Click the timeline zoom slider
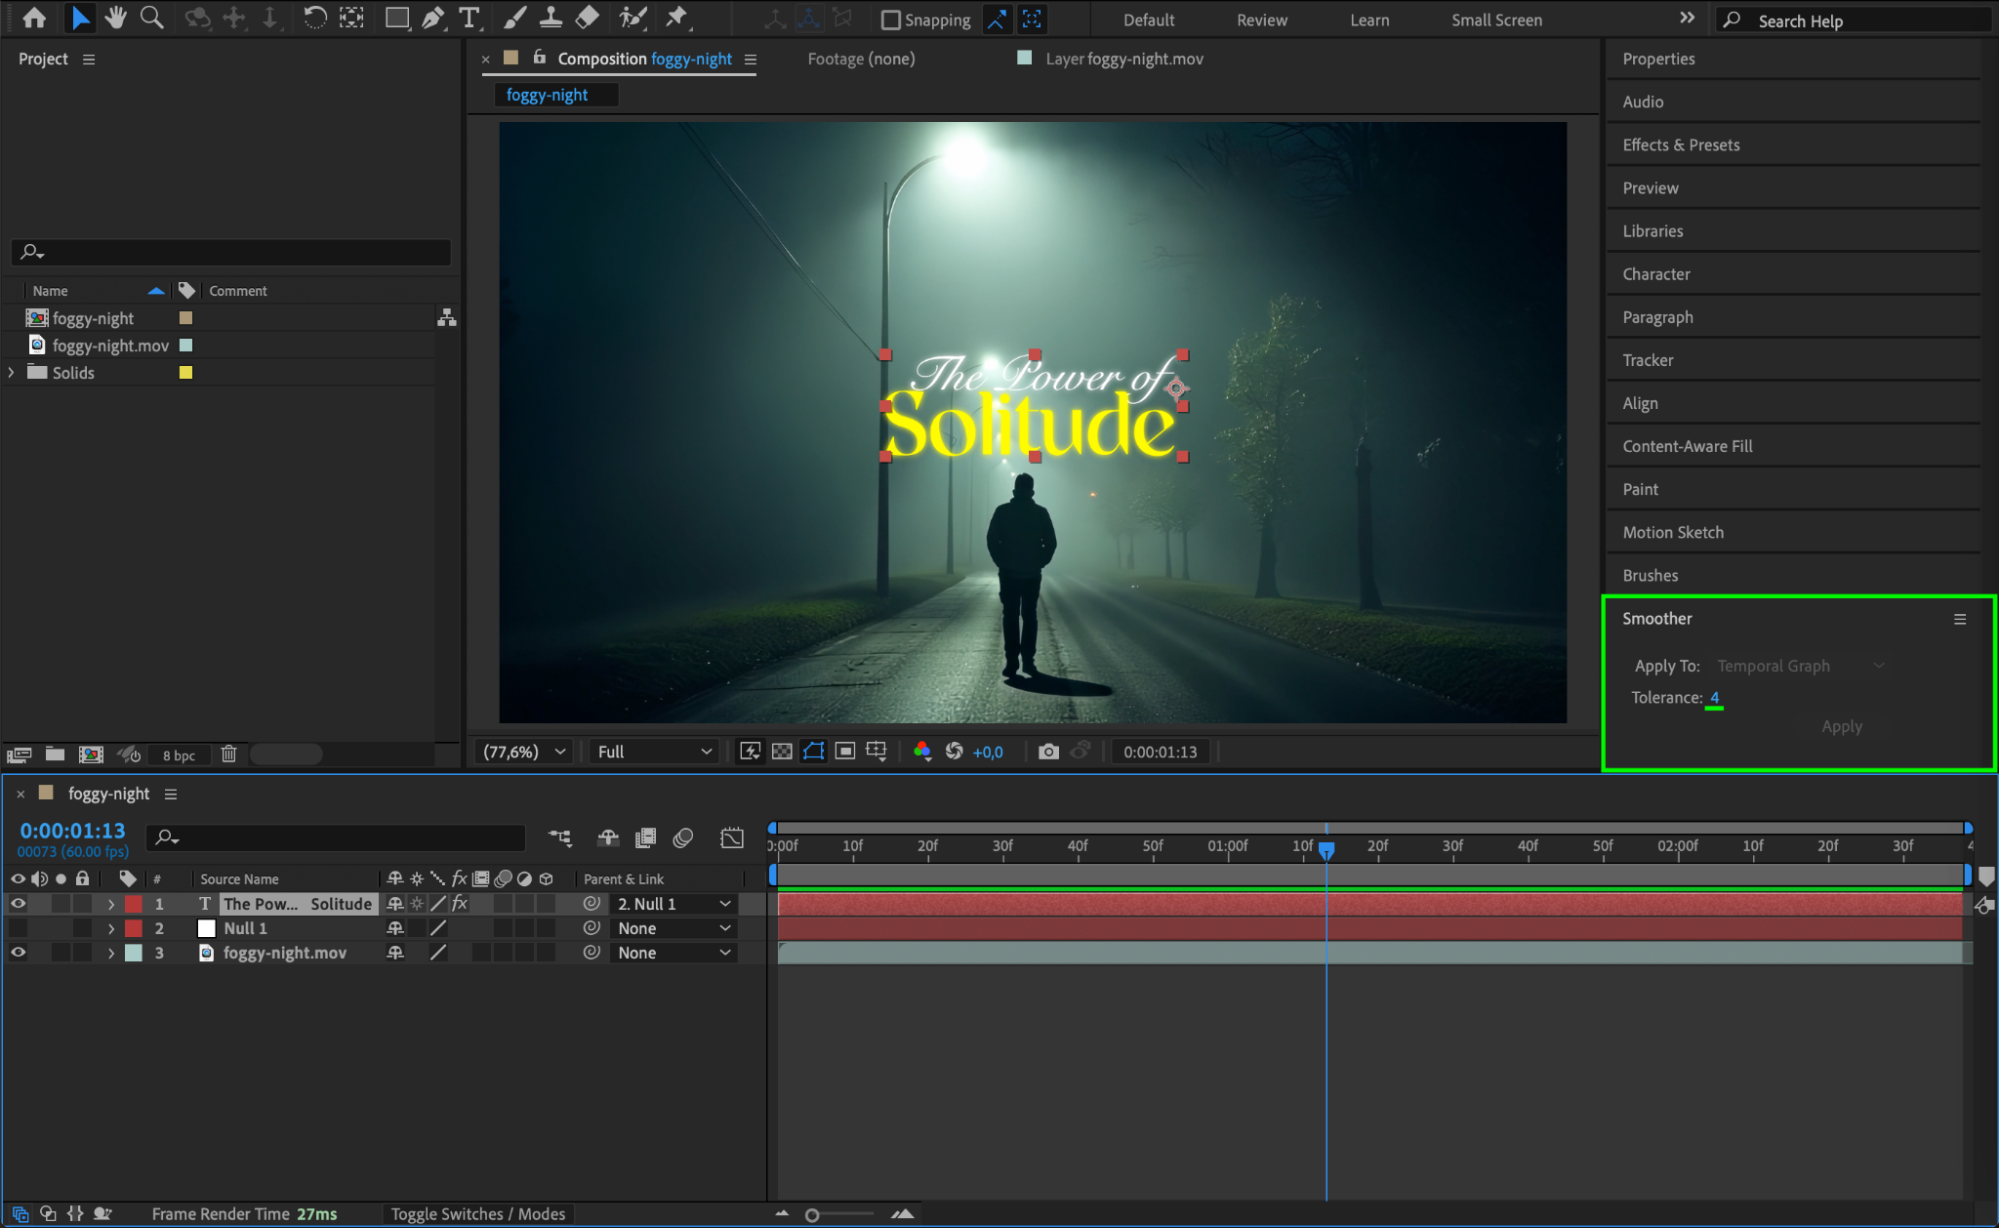This screenshot has height=1228, width=1999. 812,1215
